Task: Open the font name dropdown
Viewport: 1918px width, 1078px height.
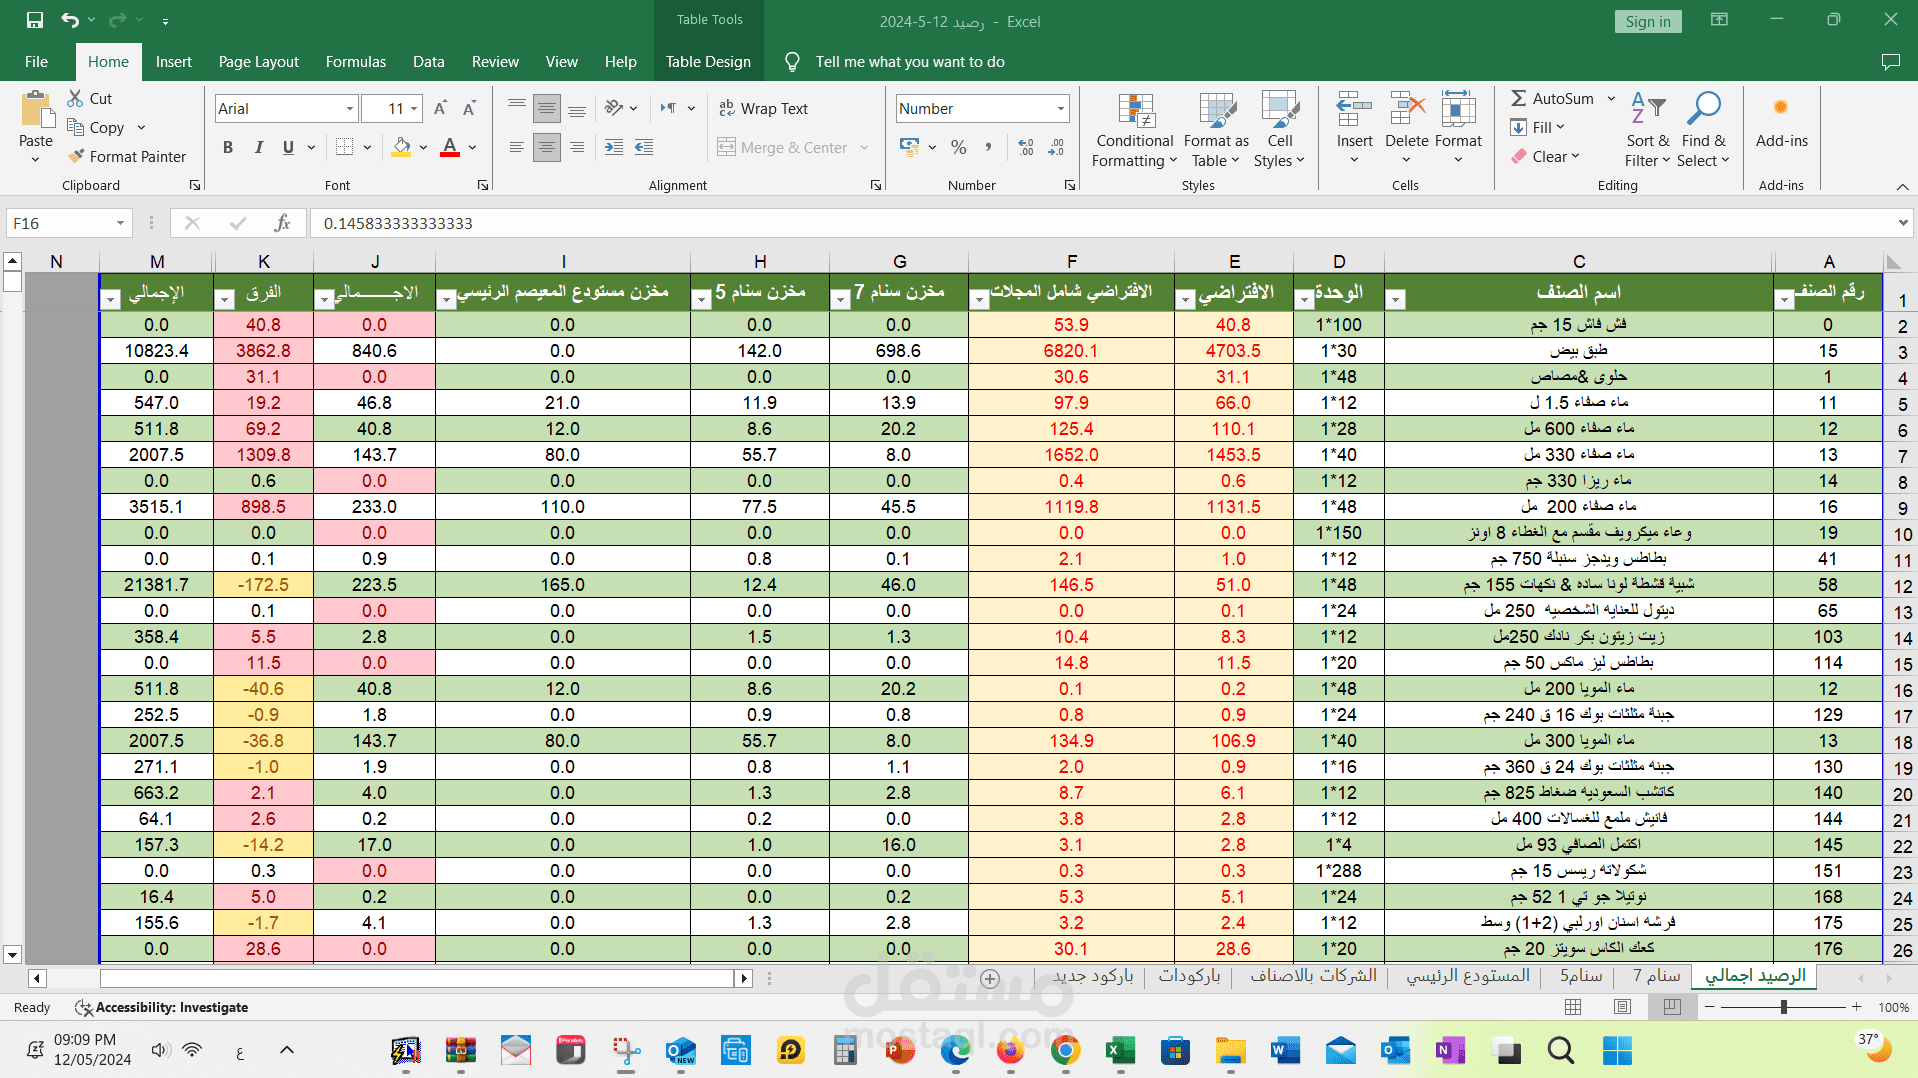Action: [349, 108]
